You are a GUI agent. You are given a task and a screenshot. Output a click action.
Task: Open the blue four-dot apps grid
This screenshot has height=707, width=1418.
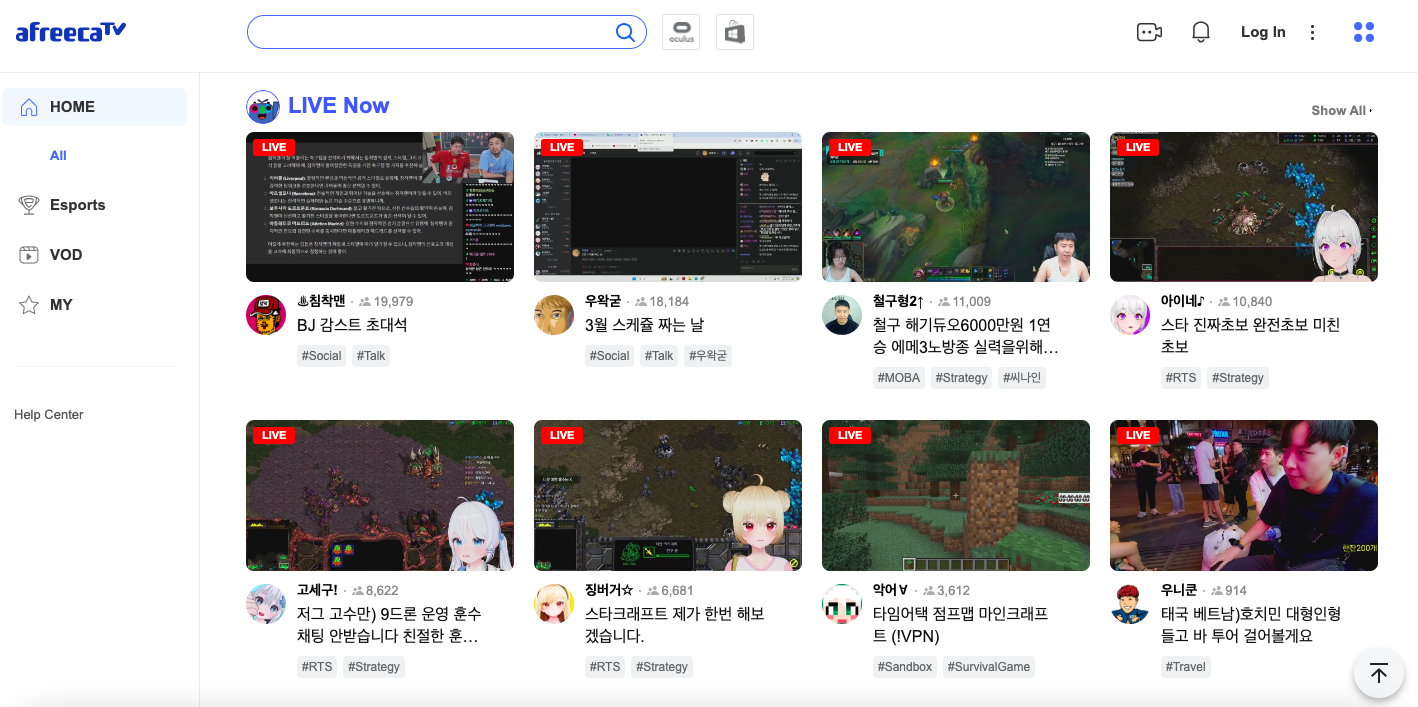coord(1363,32)
